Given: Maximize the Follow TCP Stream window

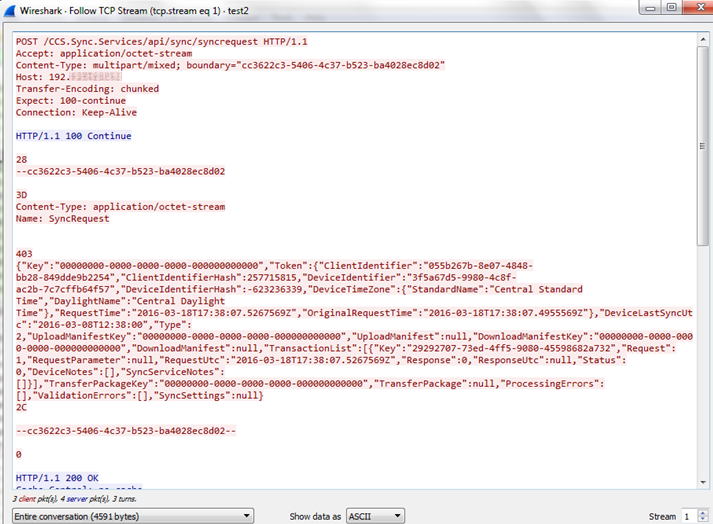Looking at the screenshot, I should pyautogui.click(x=672, y=7).
